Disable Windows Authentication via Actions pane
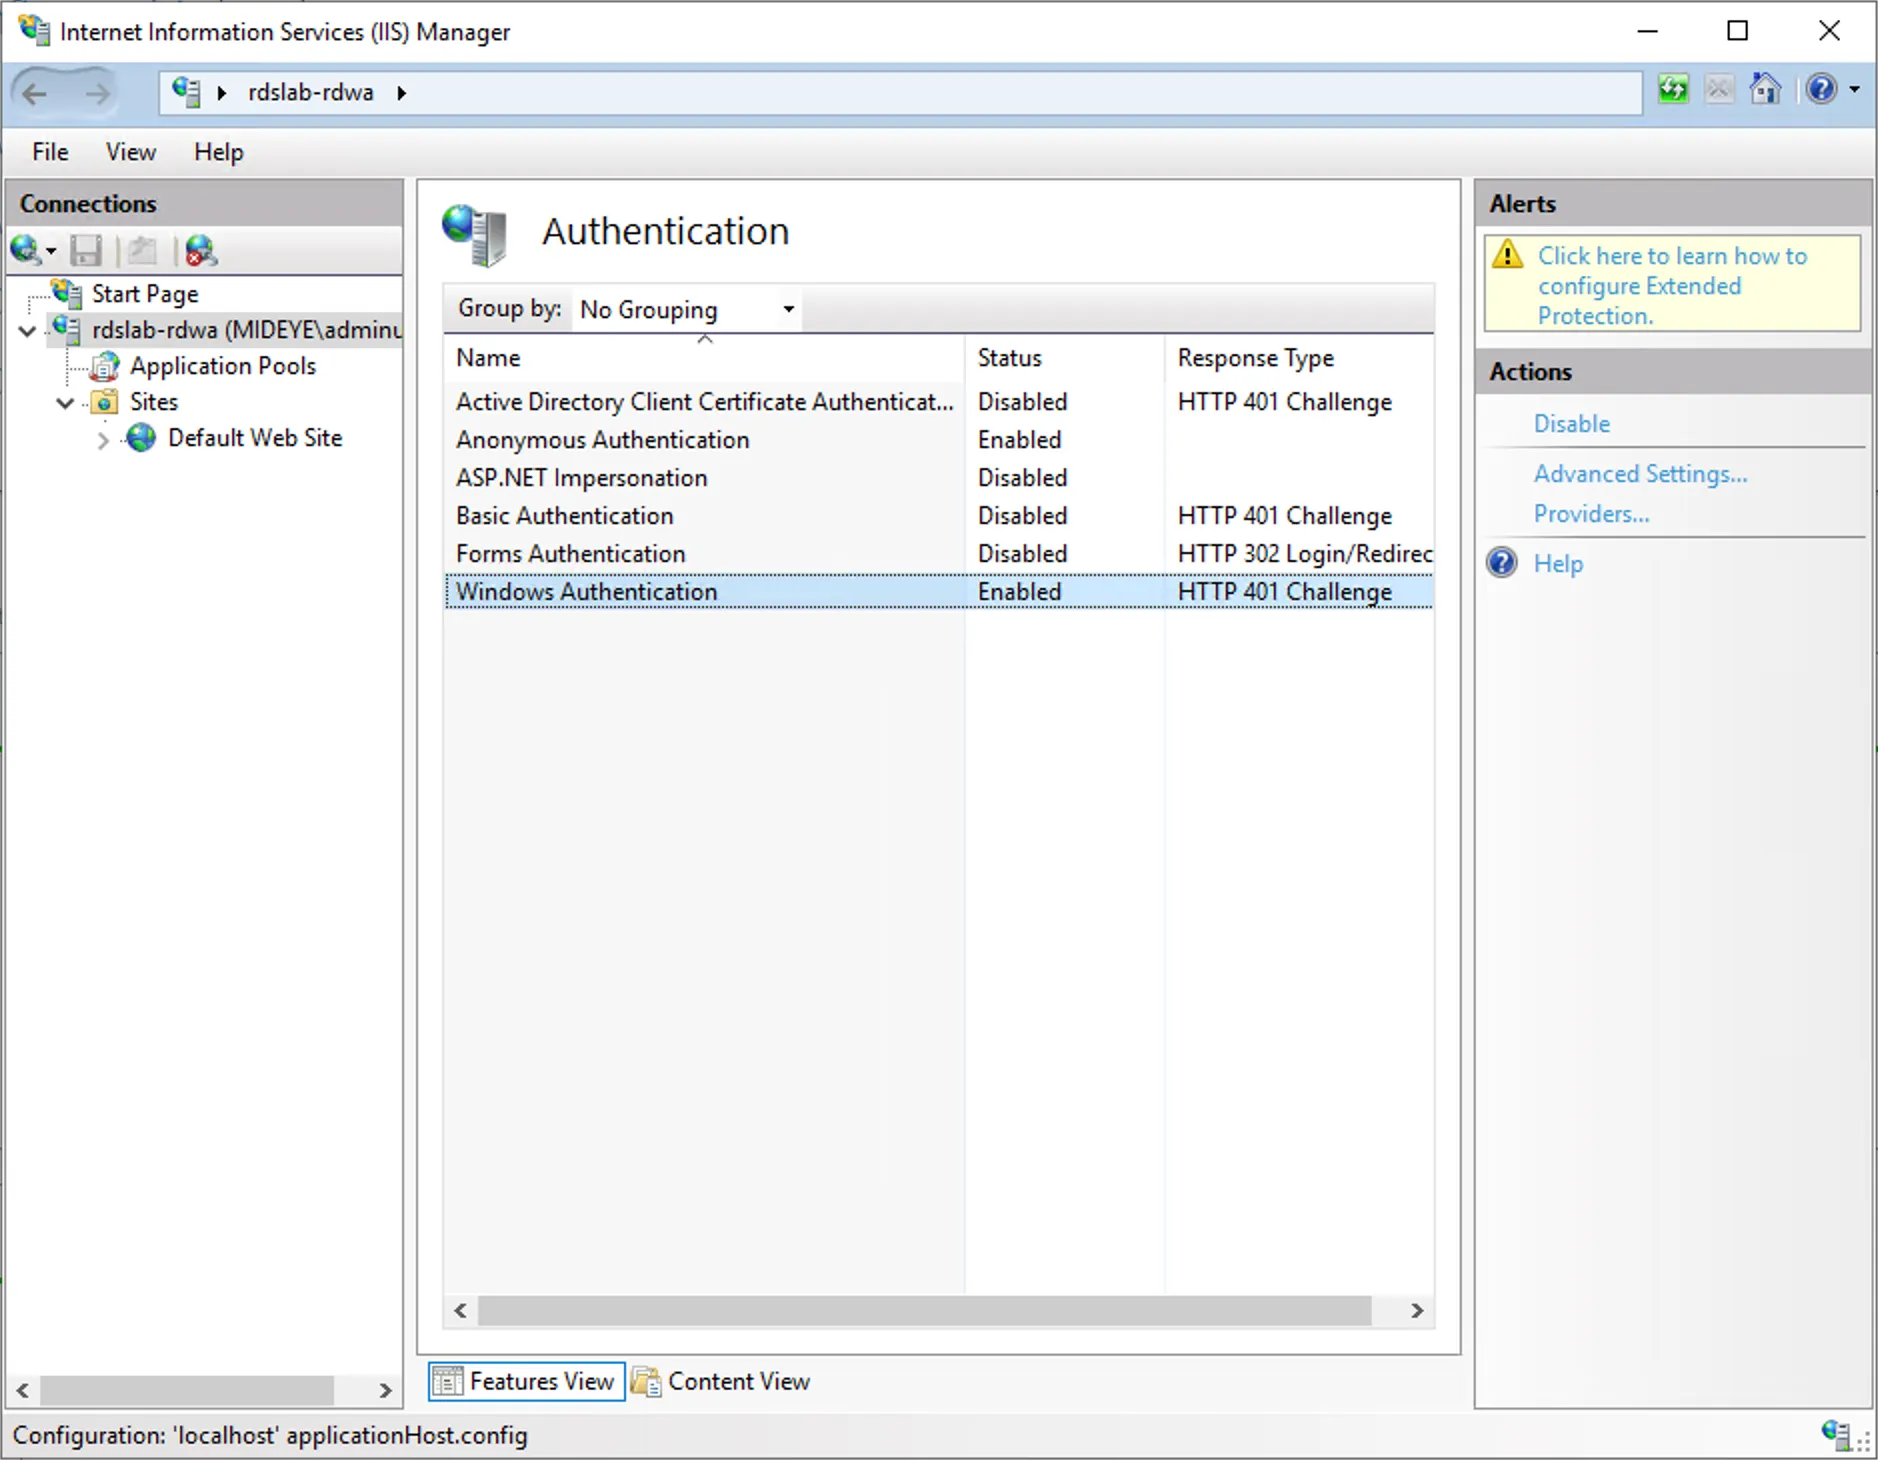This screenshot has width=1878, height=1460. click(x=1570, y=423)
